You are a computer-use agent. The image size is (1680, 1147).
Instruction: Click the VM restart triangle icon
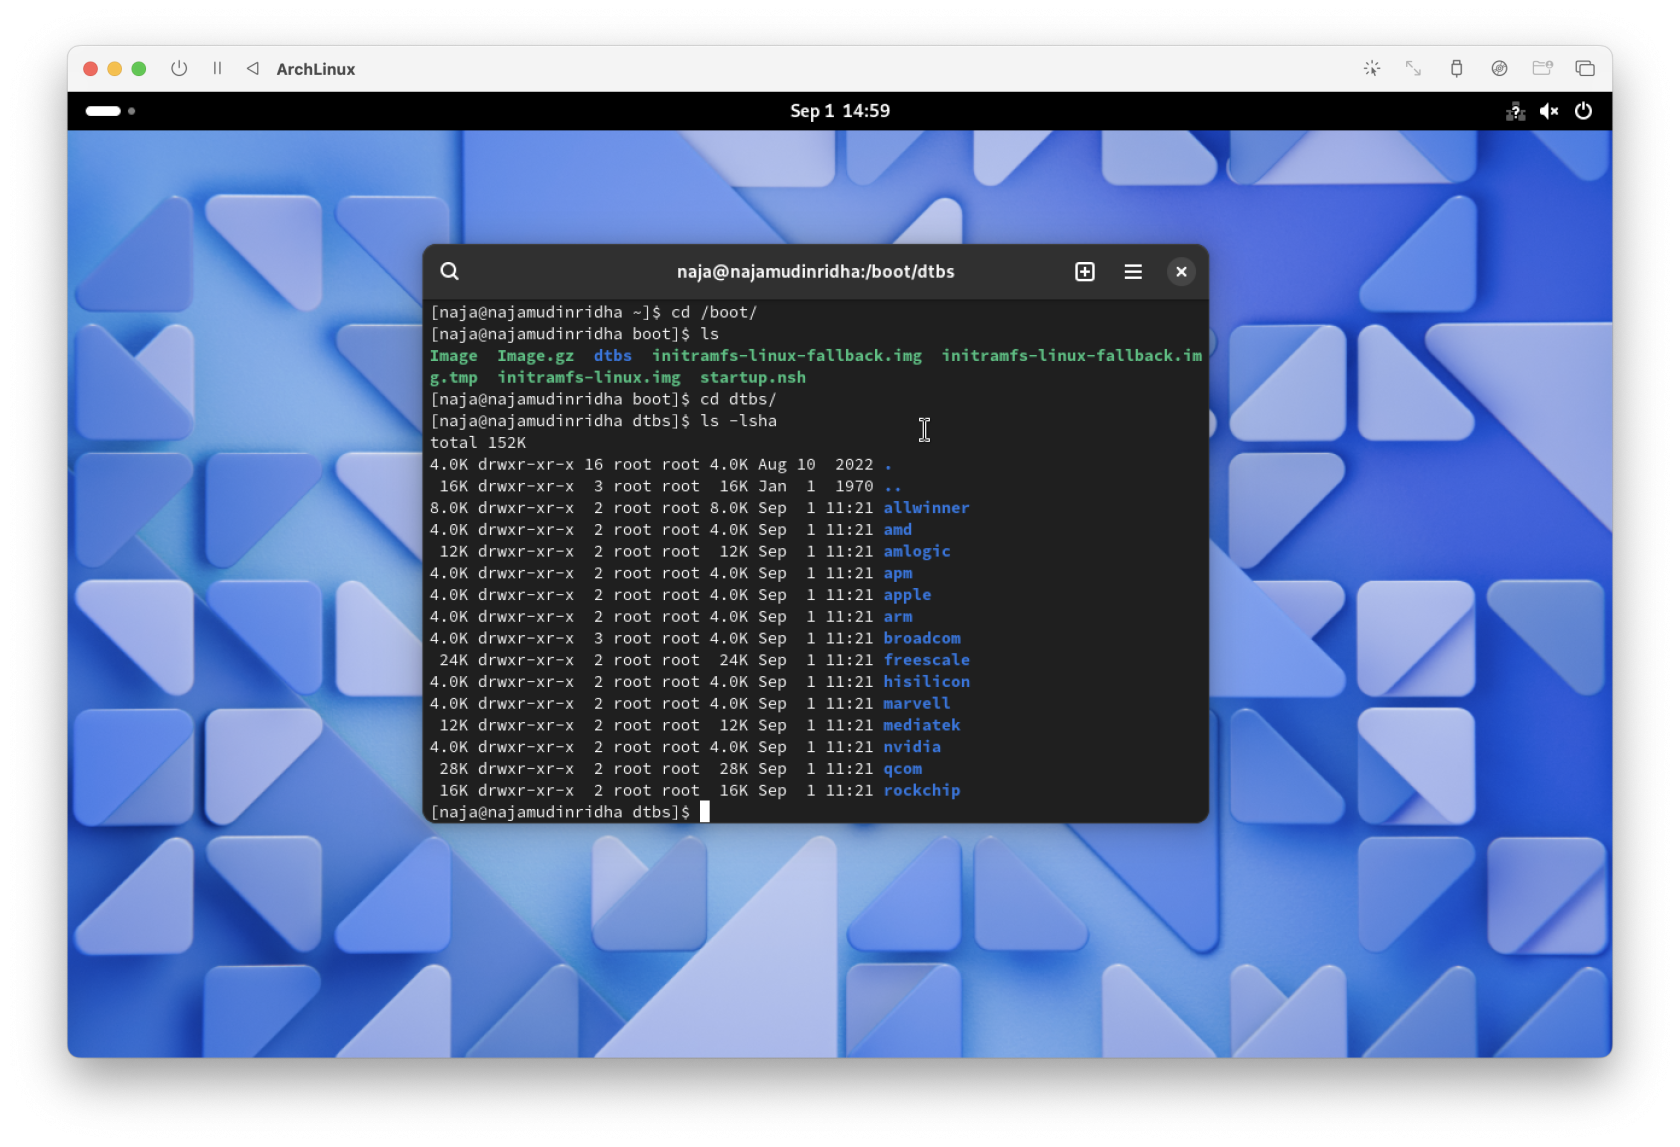[x=253, y=68]
